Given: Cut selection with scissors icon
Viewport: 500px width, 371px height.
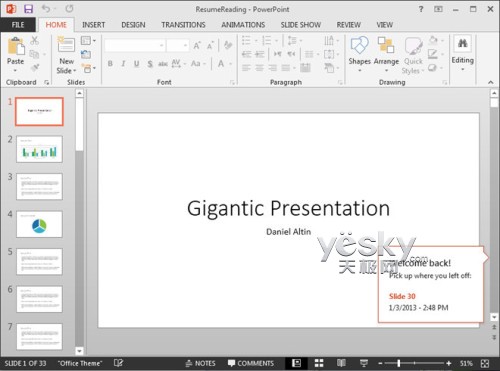Looking at the screenshot, I should (x=34, y=40).
